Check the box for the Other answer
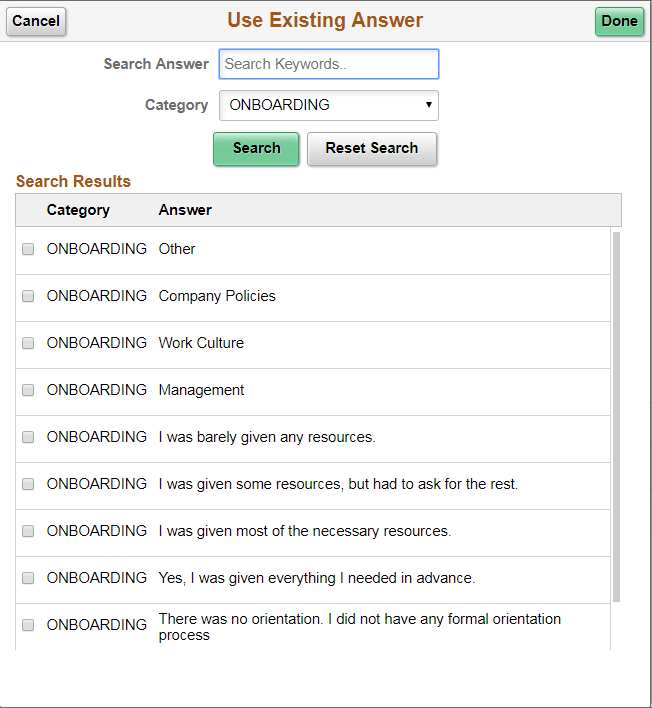 (x=28, y=249)
